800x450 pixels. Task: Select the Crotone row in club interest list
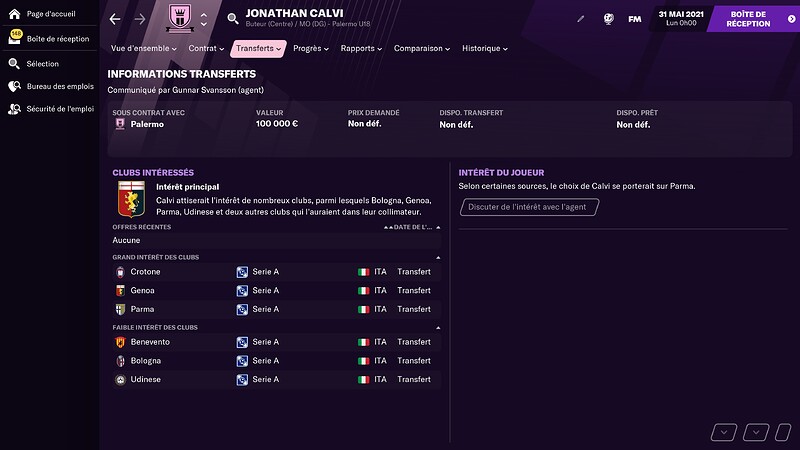[276, 272]
